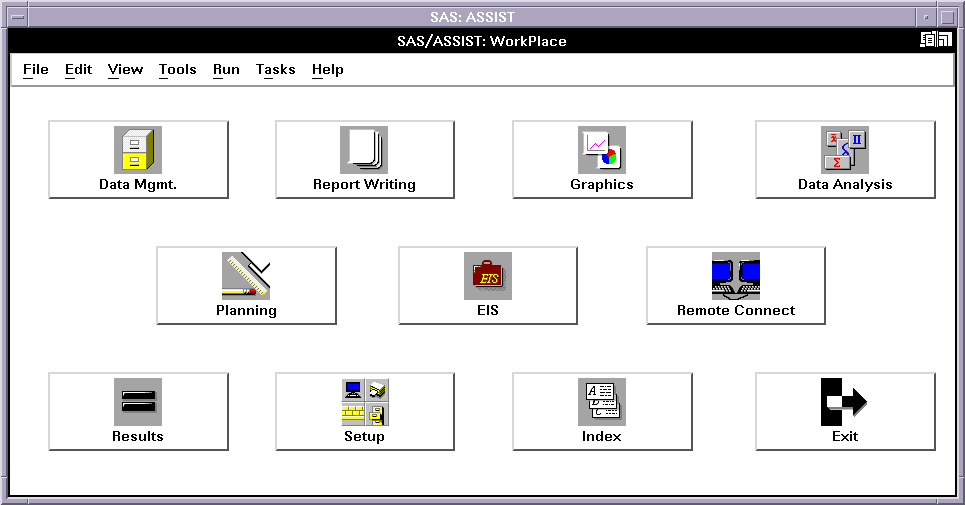Open the Setup configuration icon

[x=364, y=403]
